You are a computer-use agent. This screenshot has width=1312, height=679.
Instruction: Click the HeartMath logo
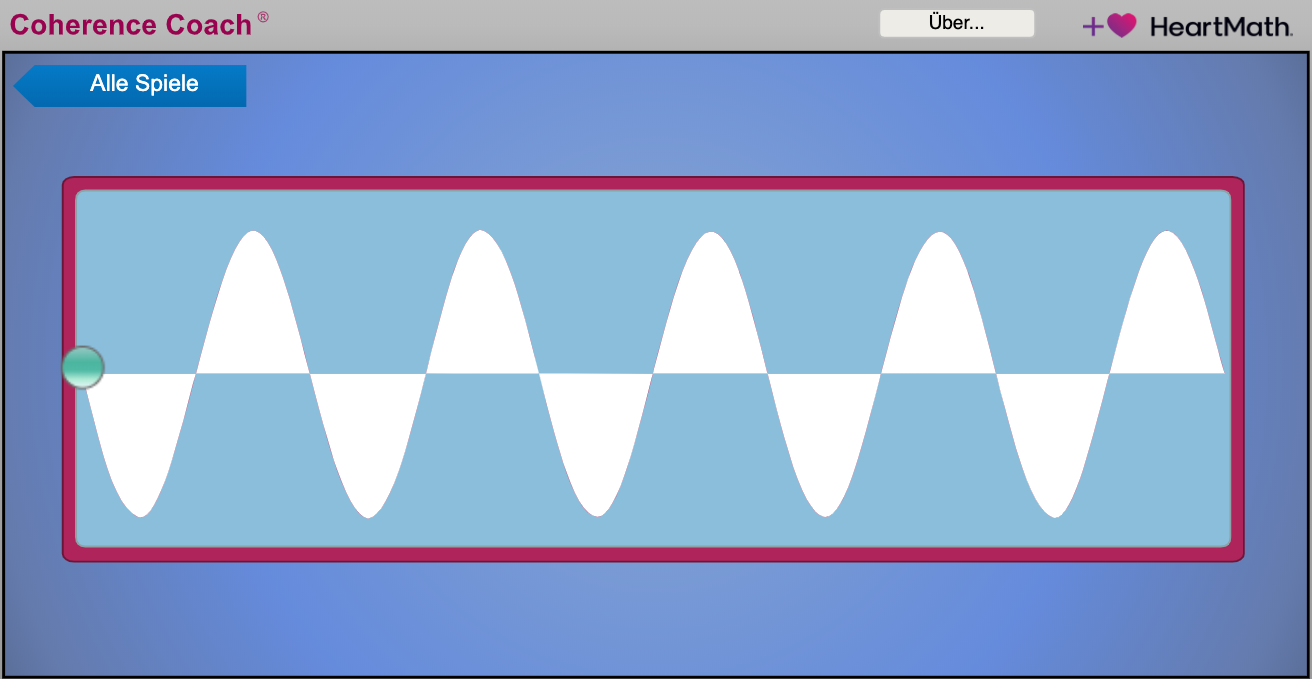coord(1187,26)
